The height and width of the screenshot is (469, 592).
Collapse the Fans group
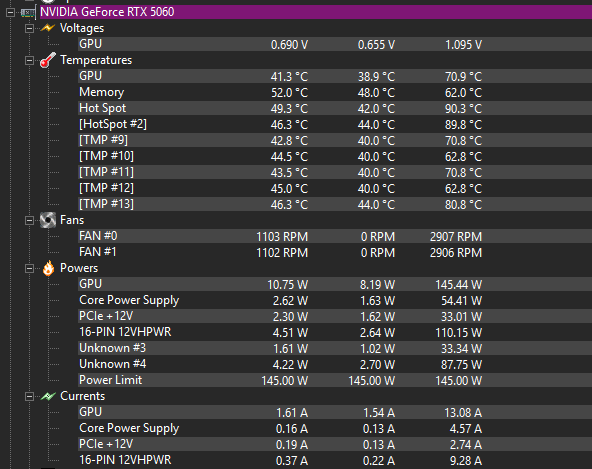coord(29,221)
